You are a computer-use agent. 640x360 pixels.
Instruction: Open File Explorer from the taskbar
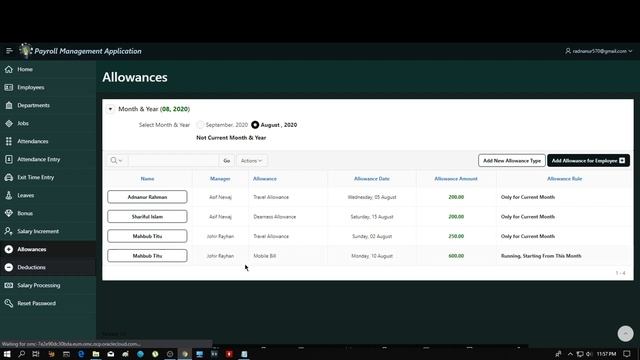(x=96, y=354)
